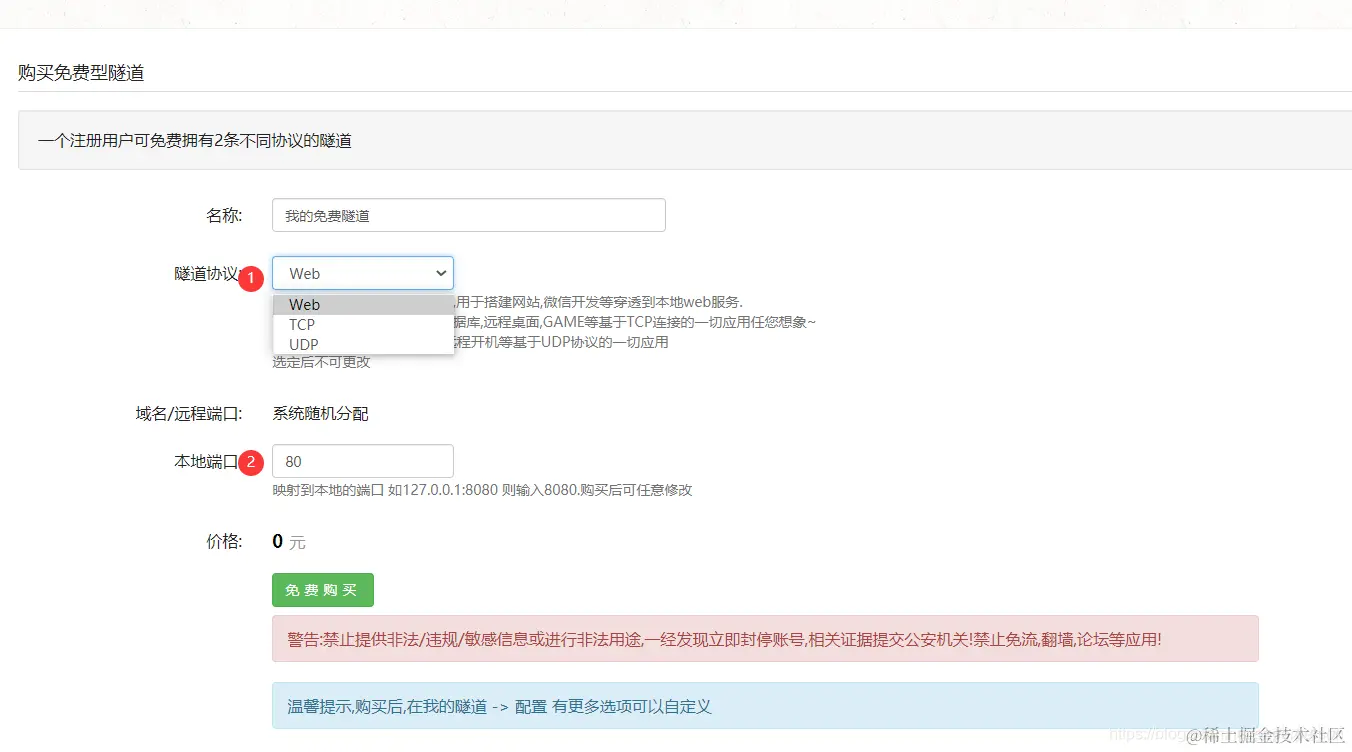Image resolution: width=1352 pixels, height=752 pixels.
Task: Select the Web option in protocol list
Action: 363,304
